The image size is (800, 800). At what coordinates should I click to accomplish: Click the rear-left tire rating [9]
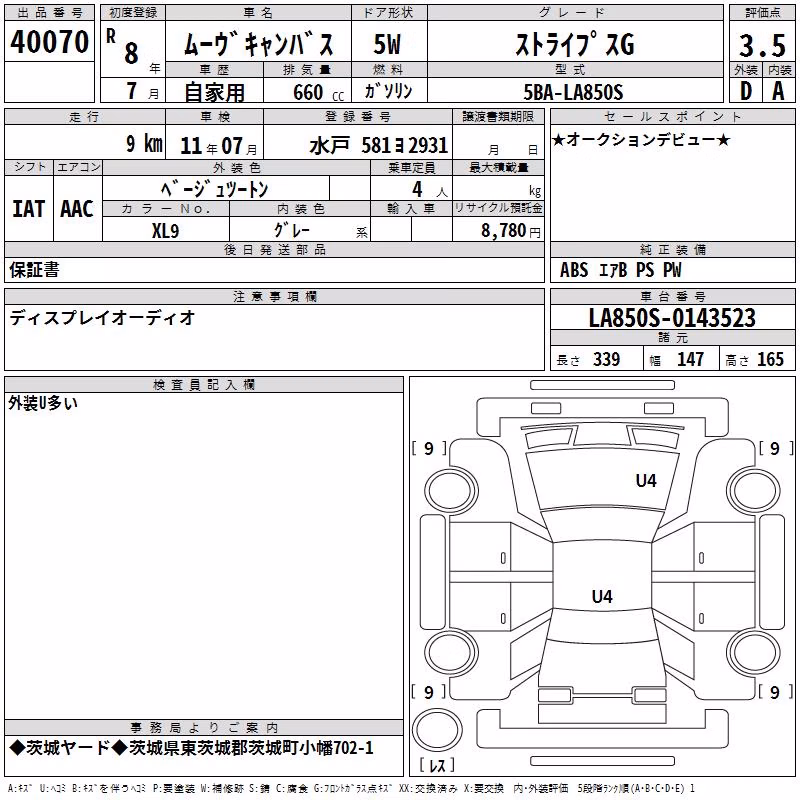coord(429,692)
